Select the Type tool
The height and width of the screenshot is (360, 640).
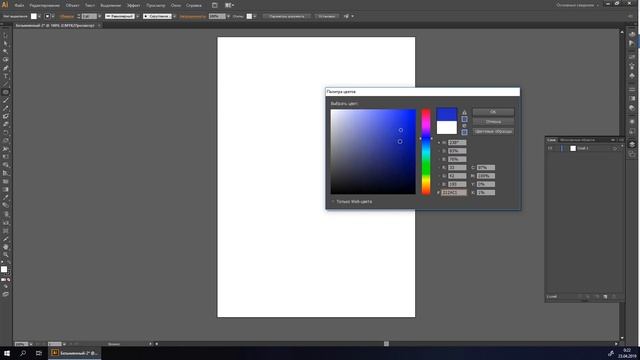pyautogui.click(x=5, y=76)
